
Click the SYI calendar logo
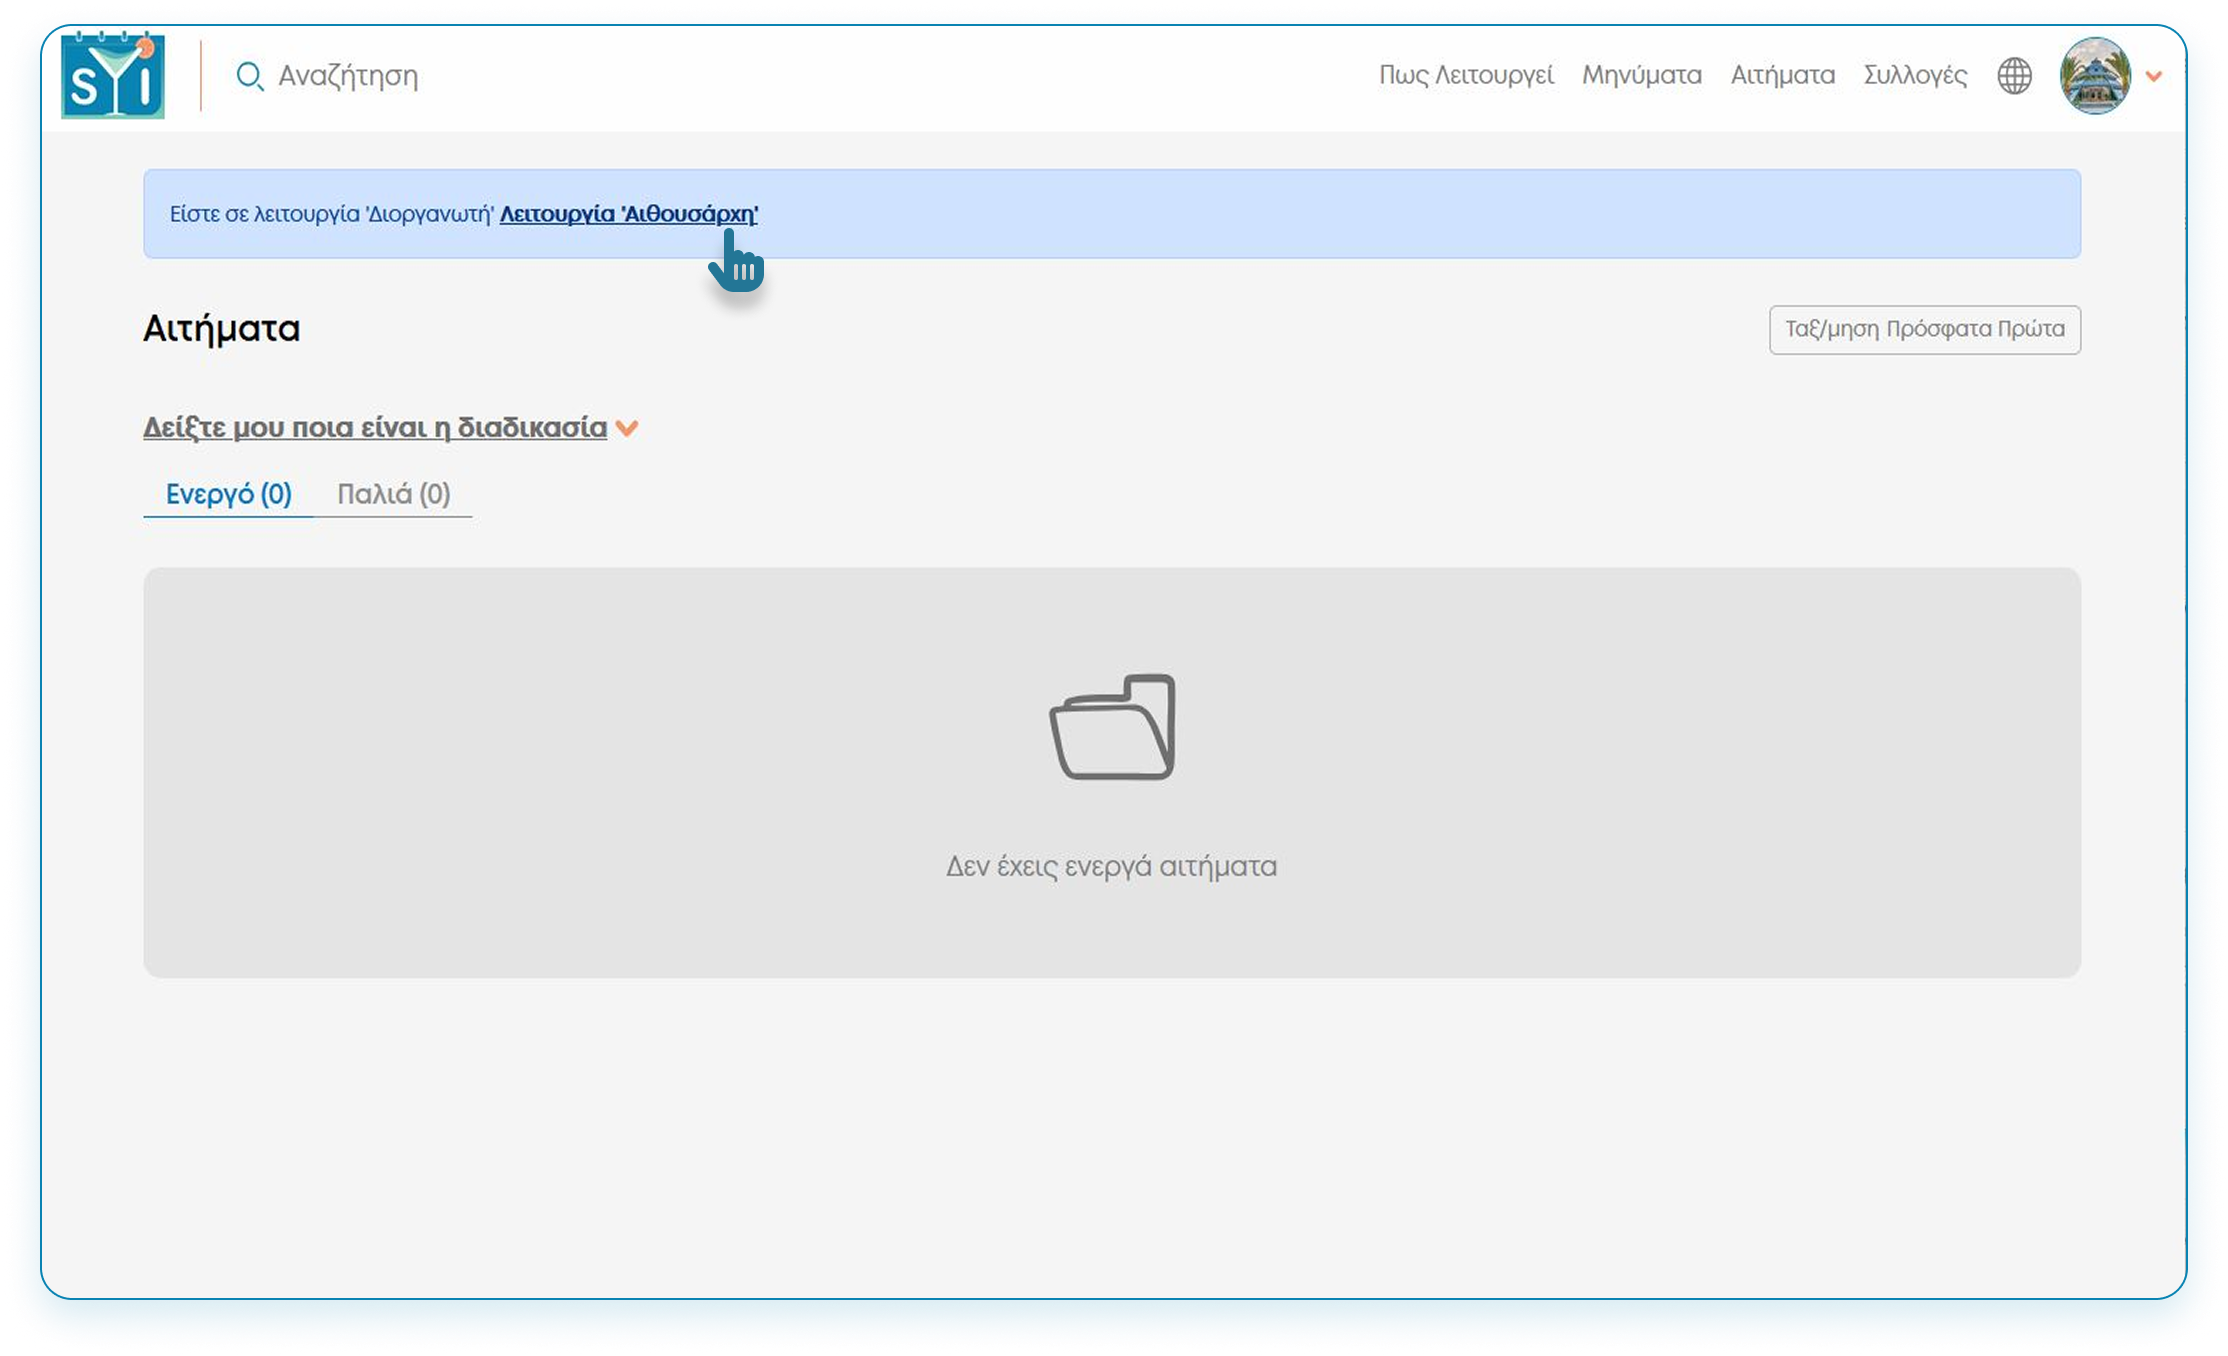coord(112,75)
